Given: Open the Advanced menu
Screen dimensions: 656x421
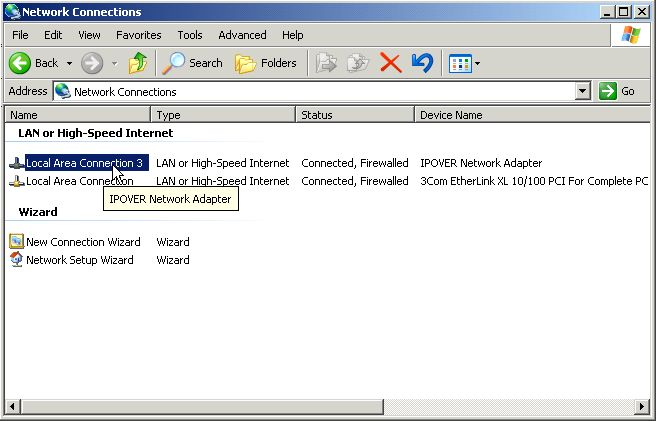Looking at the screenshot, I should point(242,35).
